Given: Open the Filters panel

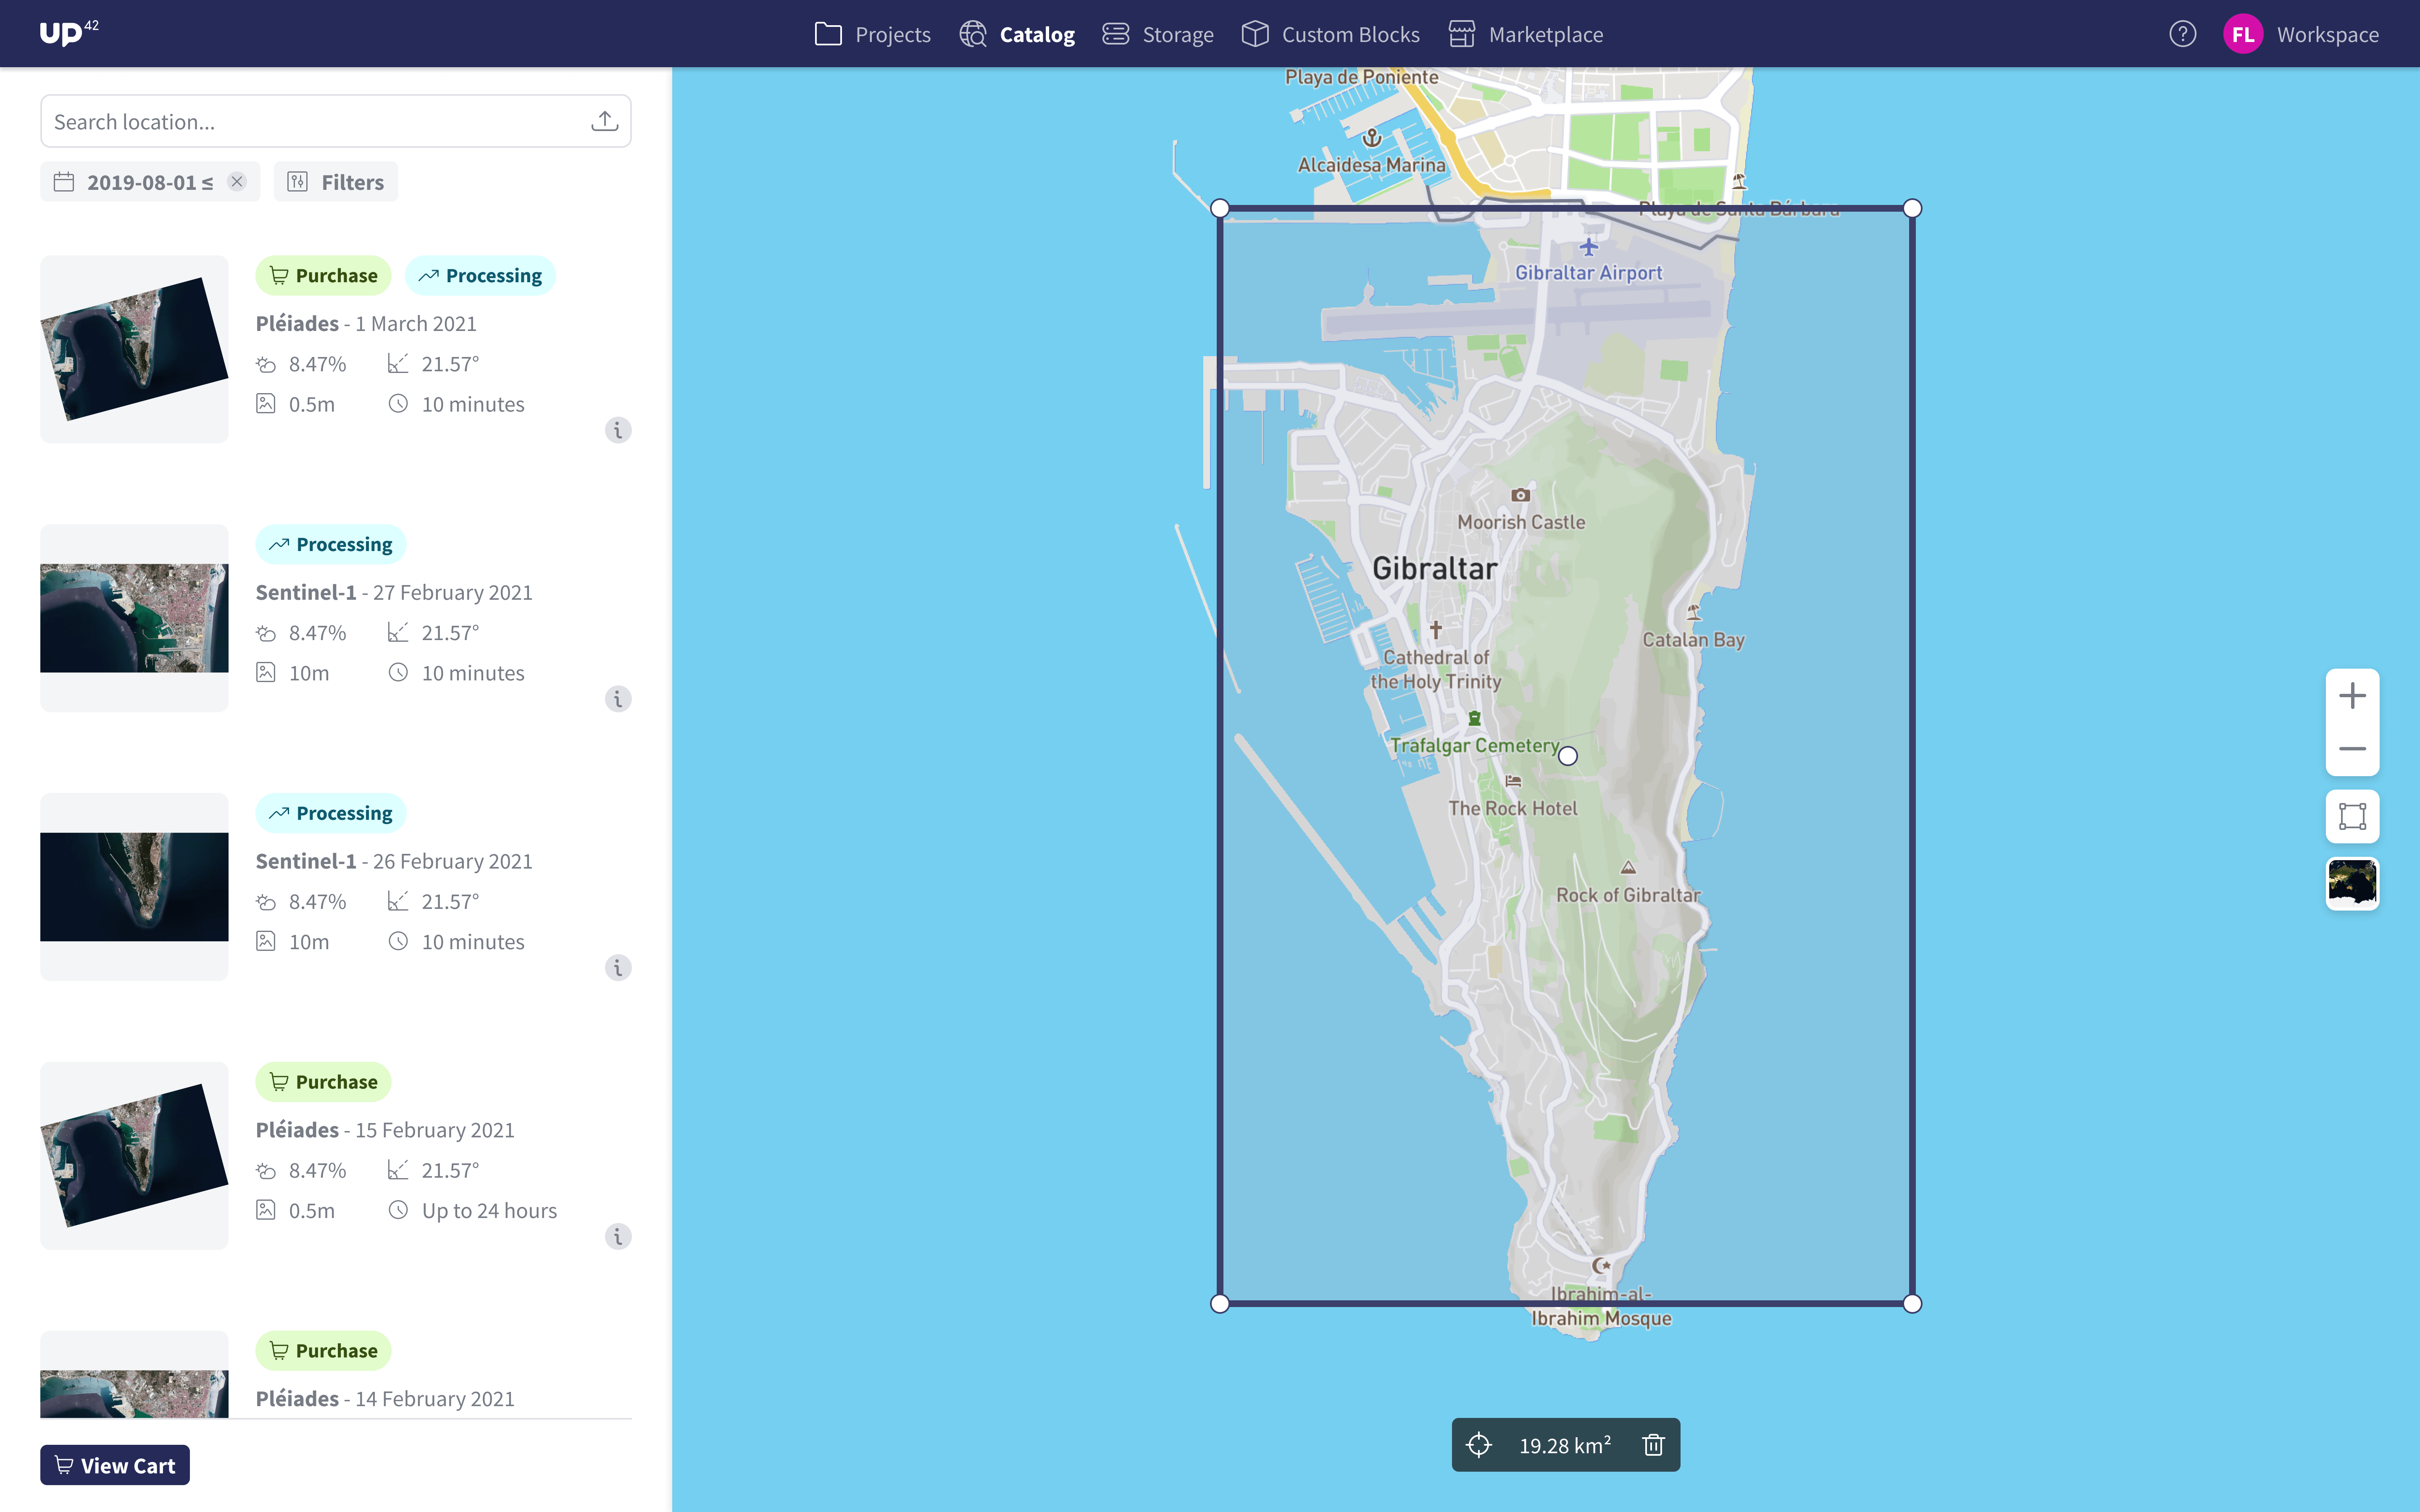Looking at the screenshot, I should [335, 182].
